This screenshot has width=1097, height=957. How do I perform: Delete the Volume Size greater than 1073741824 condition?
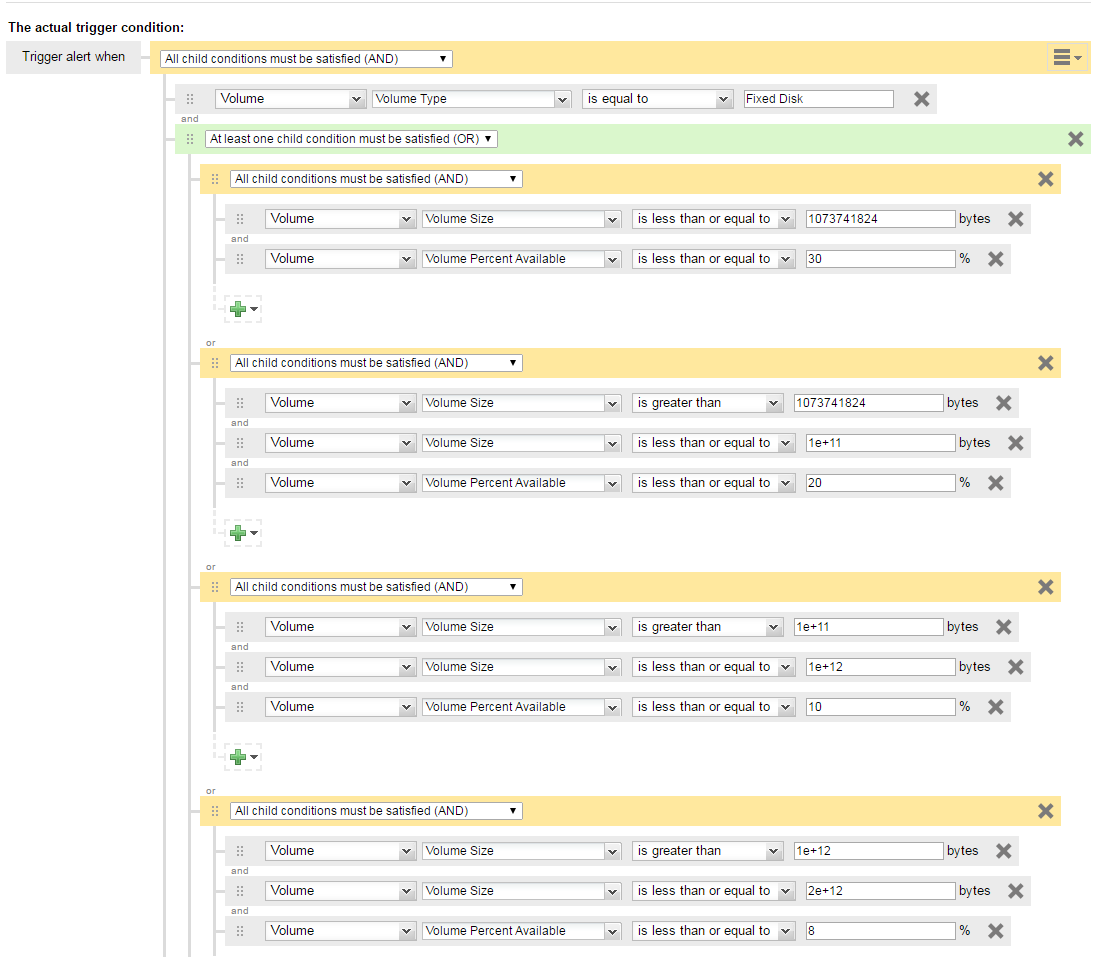pyautogui.click(x=1003, y=403)
